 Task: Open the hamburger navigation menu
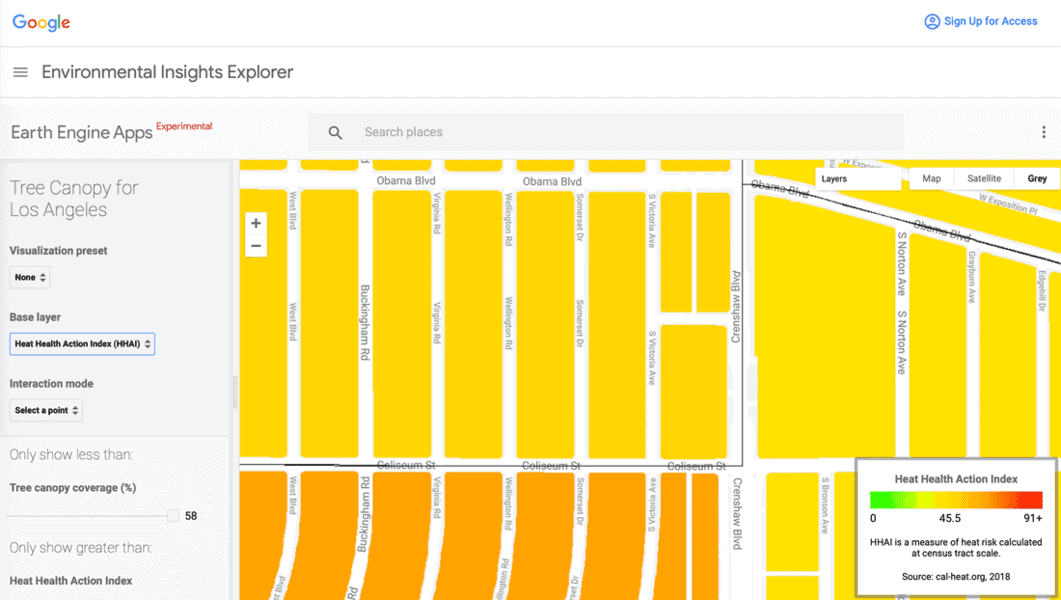(x=20, y=72)
